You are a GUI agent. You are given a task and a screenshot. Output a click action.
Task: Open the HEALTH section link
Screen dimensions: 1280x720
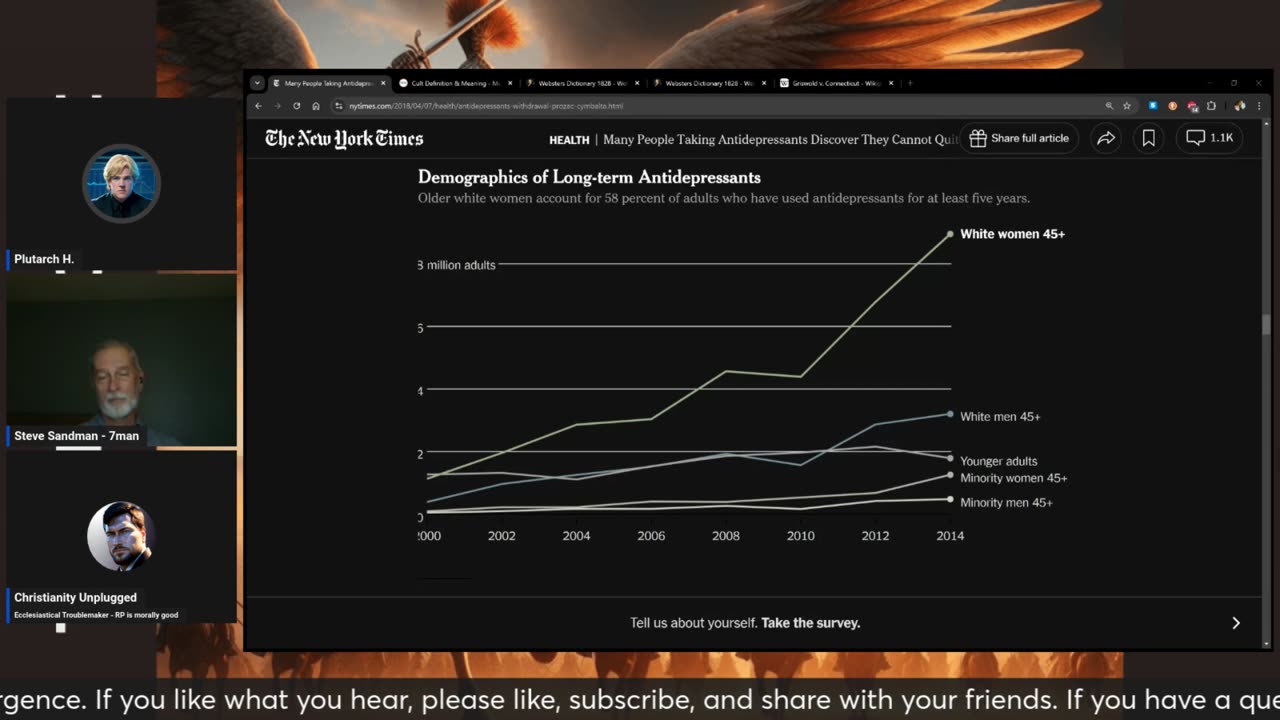click(569, 140)
